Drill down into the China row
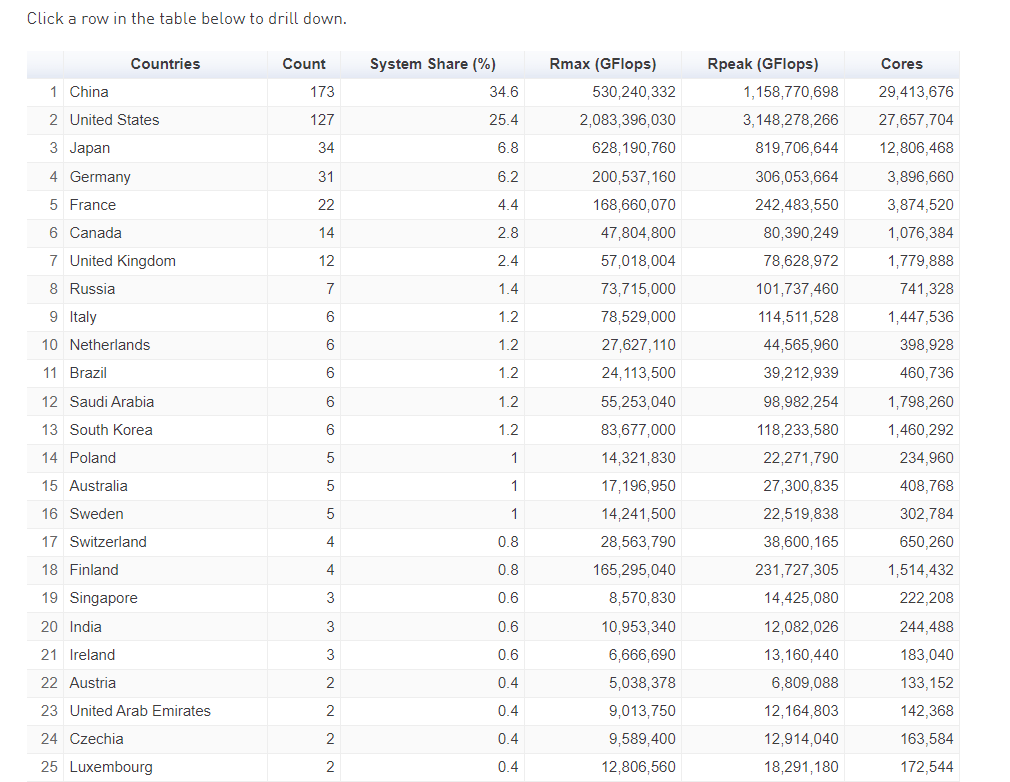1010x782 pixels. coord(89,92)
